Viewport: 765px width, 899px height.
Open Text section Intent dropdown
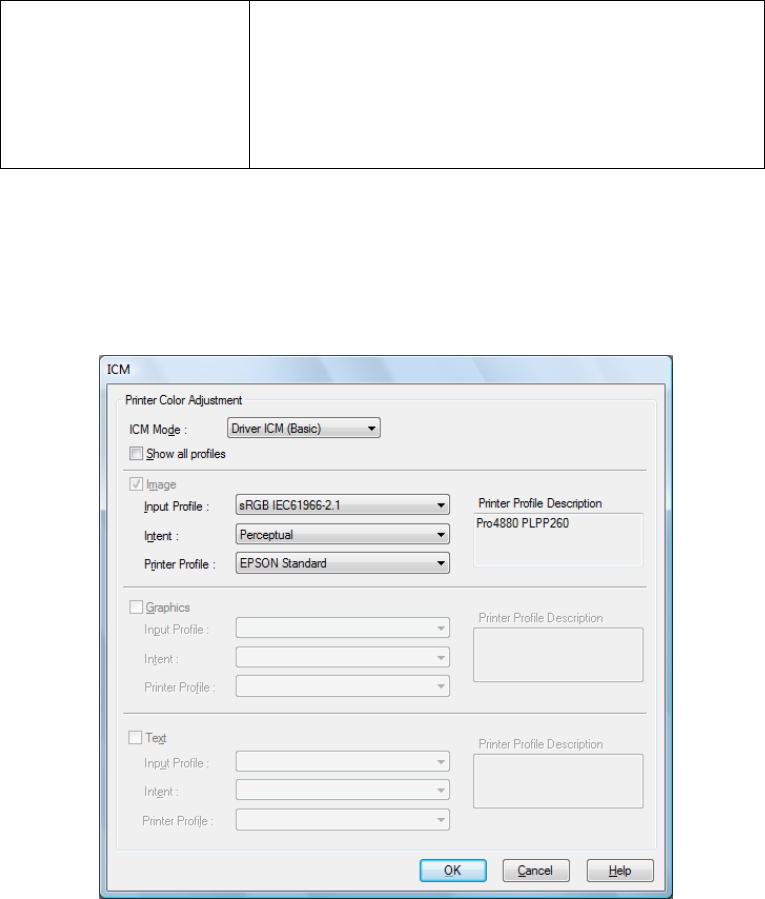coord(342,791)
